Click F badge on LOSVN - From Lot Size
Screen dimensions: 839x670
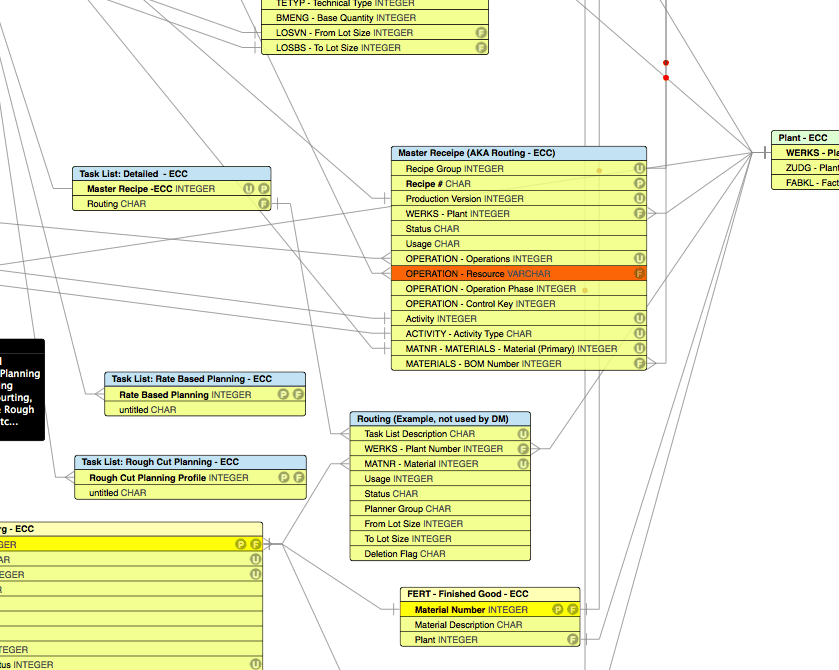coord(481,32)
